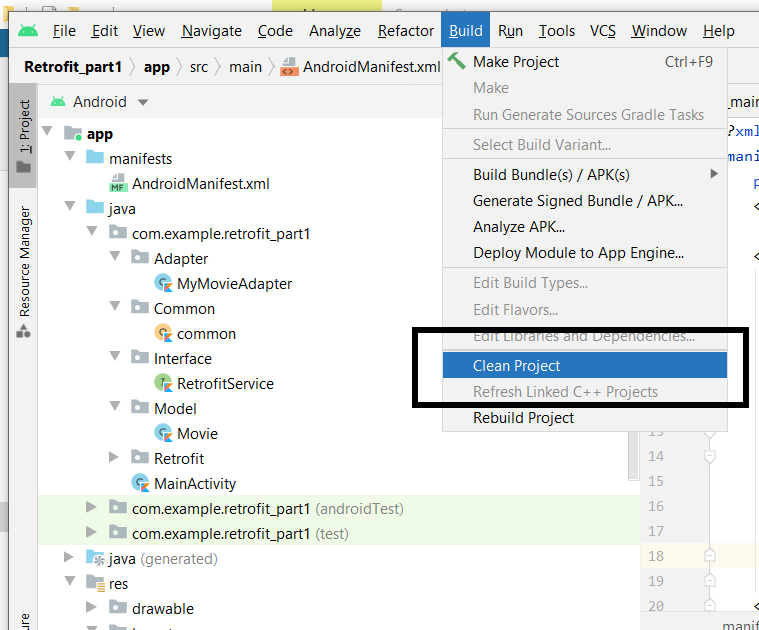Viewport: 759px width, 630px height.
Task: Choose Rebuild Project menu entry
Action: pyautogui.click(x=523, y=418)
